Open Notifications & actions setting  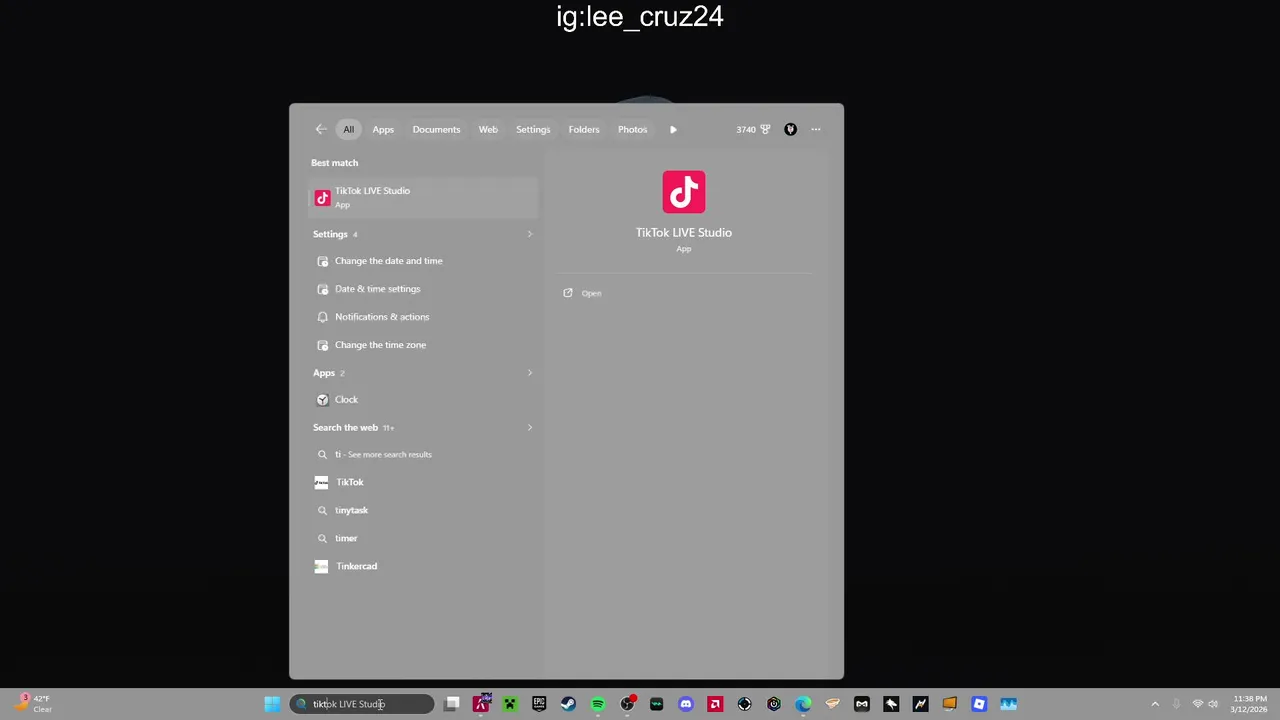pyautogui.click(x=424, y=317)
